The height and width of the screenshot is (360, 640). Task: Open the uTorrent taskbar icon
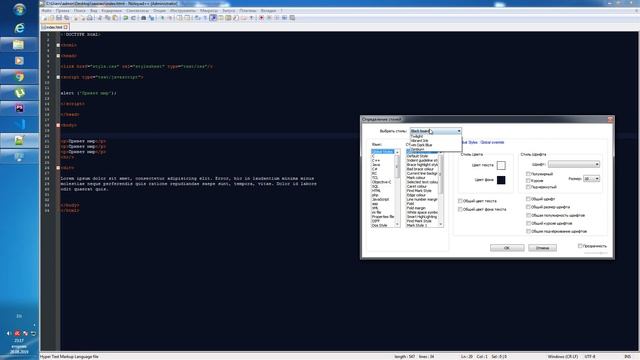[19, 93]
